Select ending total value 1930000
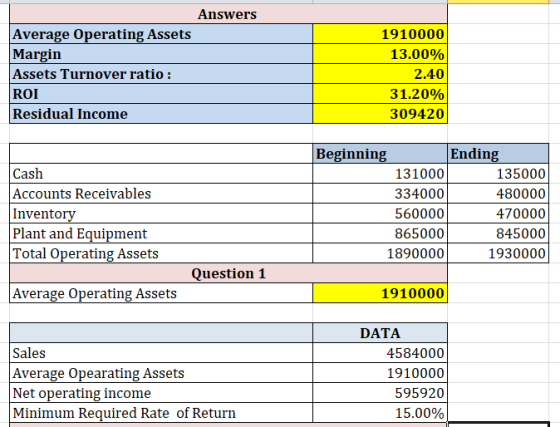The width and height of the screenshot is (560, 427). (x=498, y=253)
